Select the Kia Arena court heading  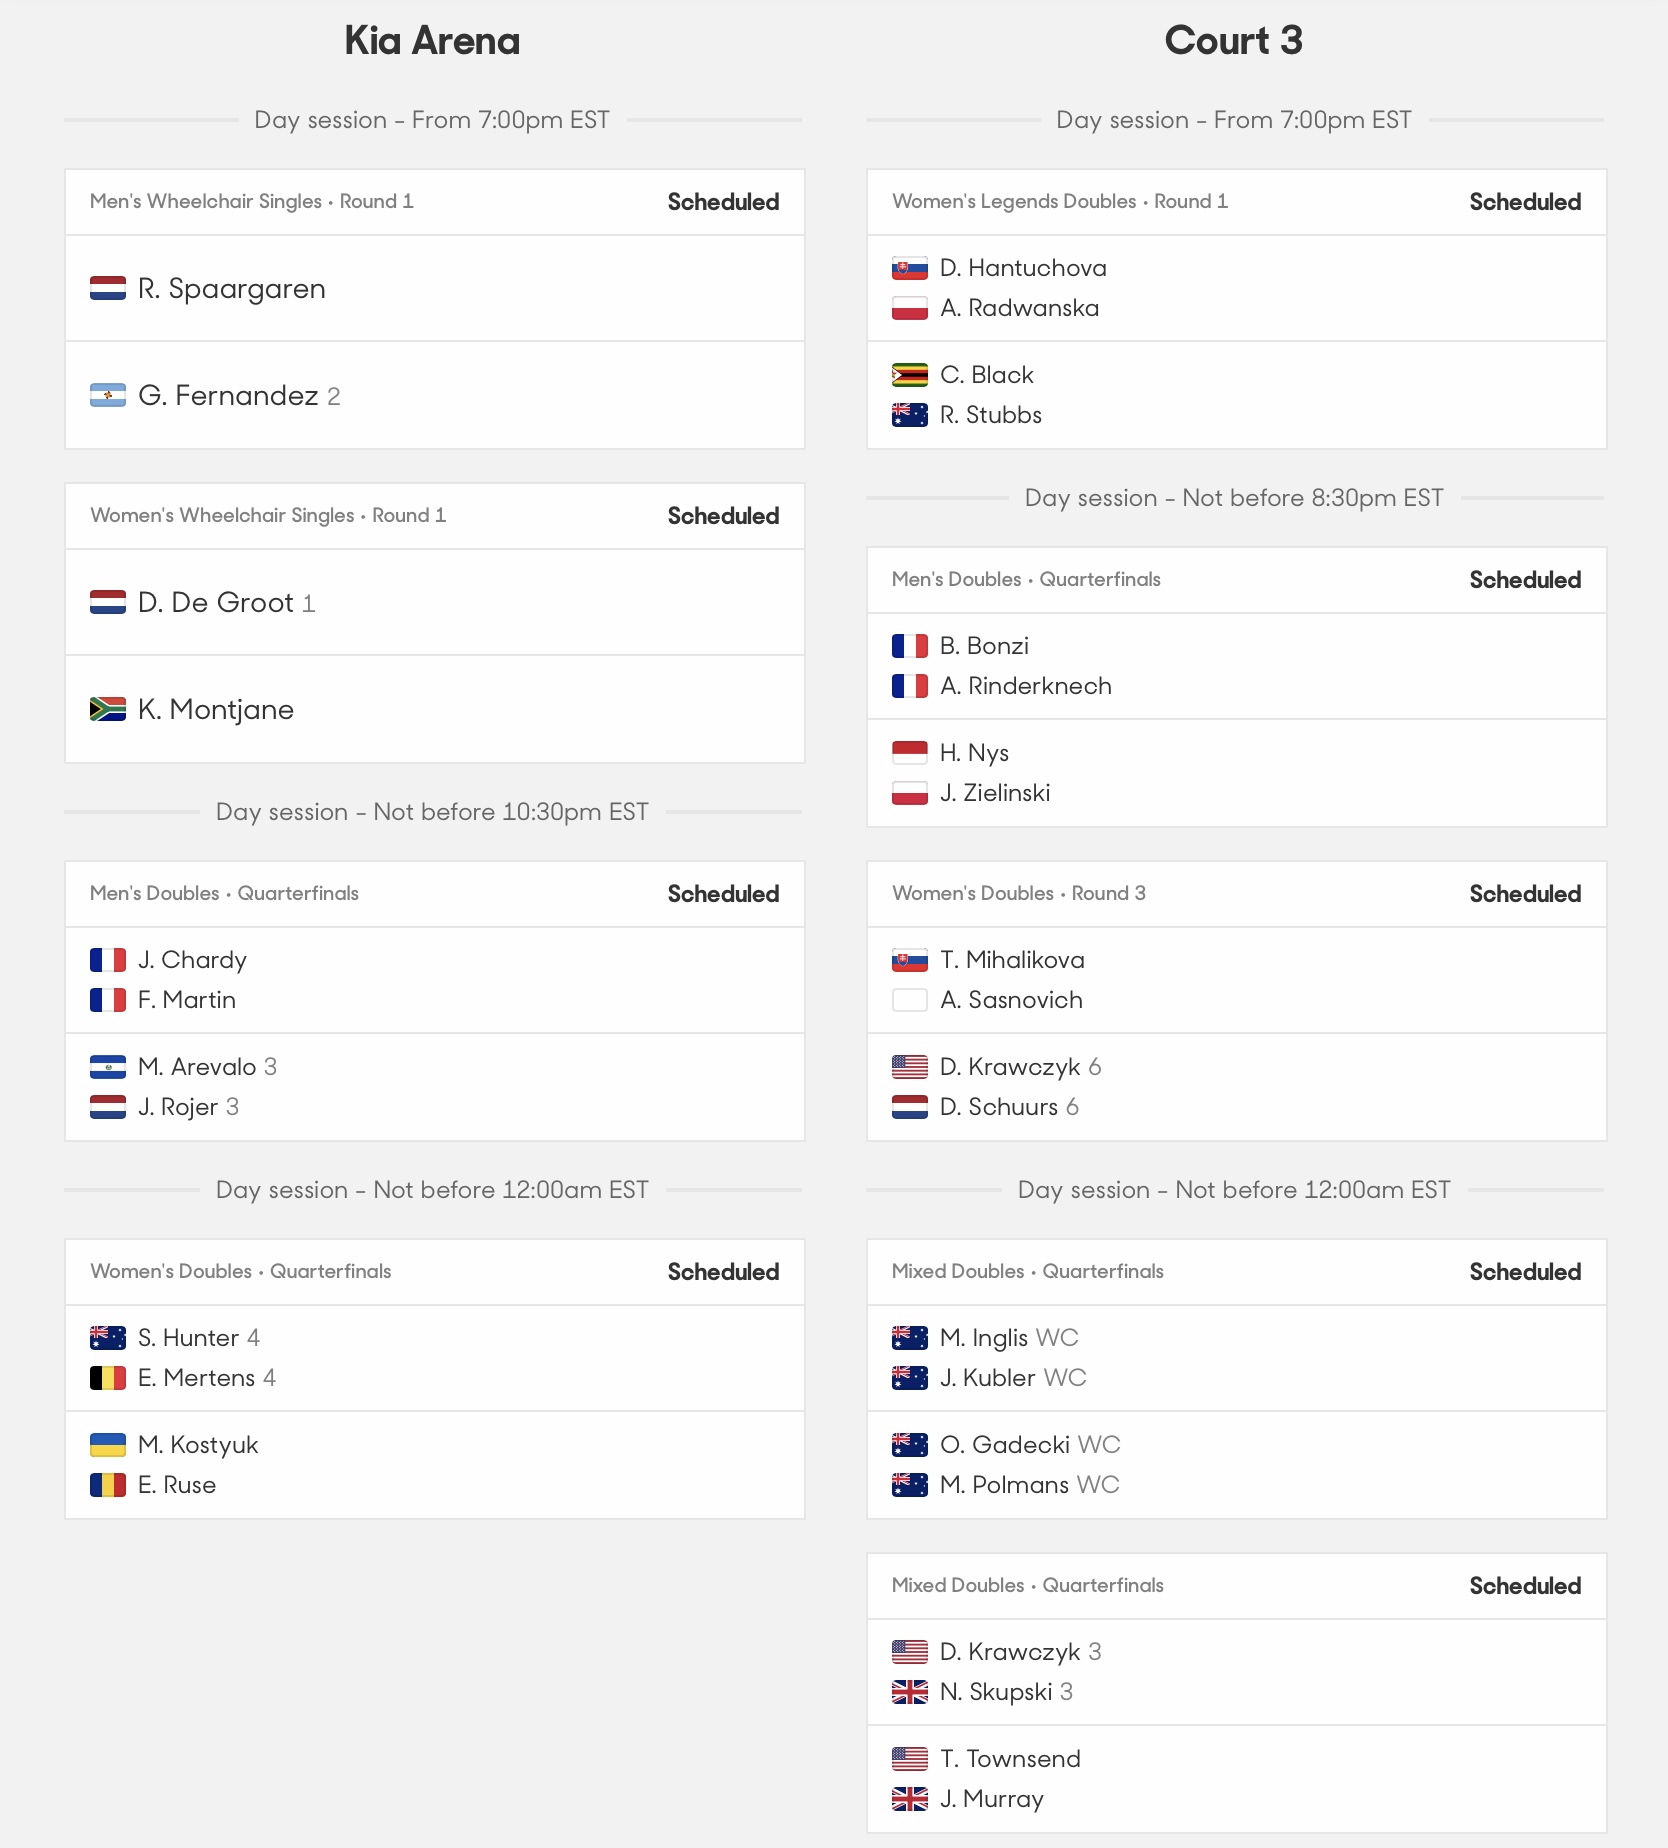[432, 41]
